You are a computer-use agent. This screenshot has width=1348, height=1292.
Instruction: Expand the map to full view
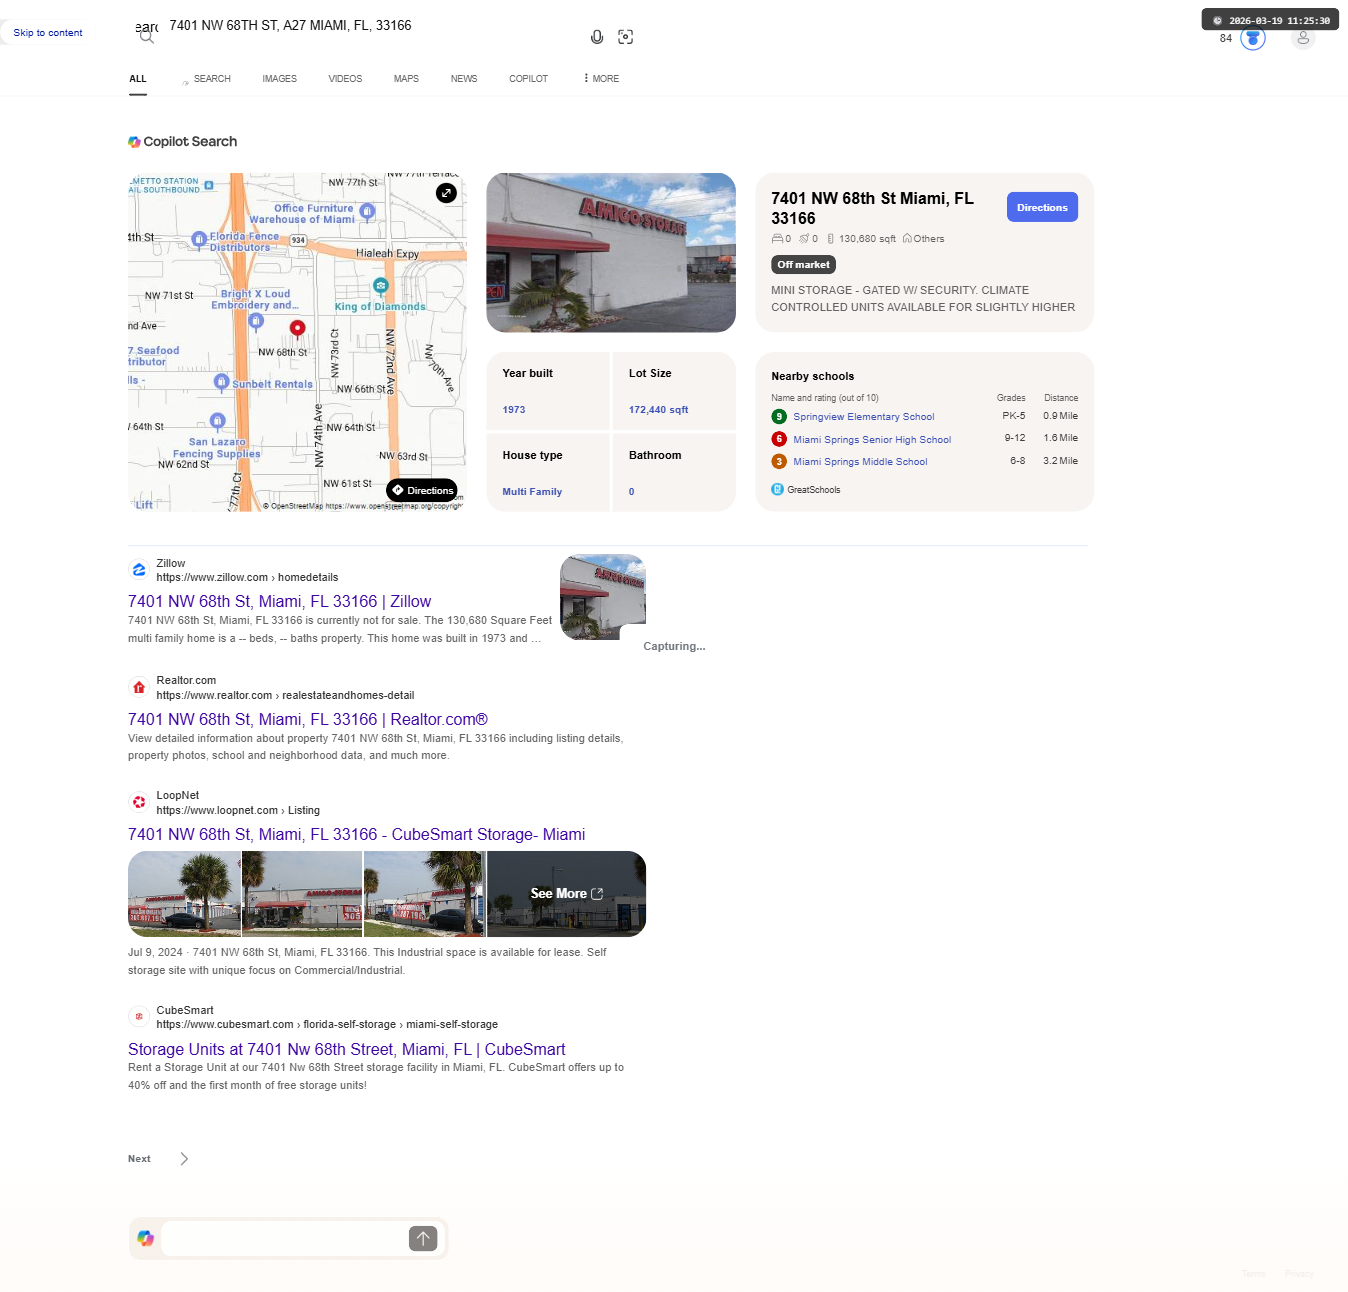[447, 193]
